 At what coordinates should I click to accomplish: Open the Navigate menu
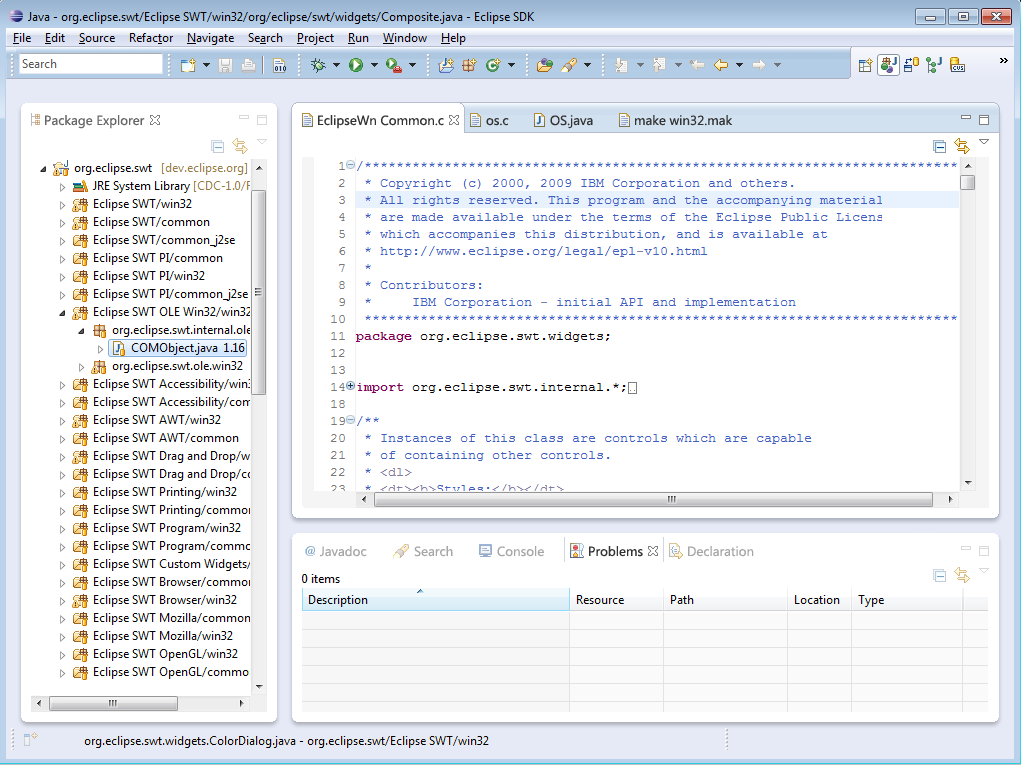[x=210, y=38]
